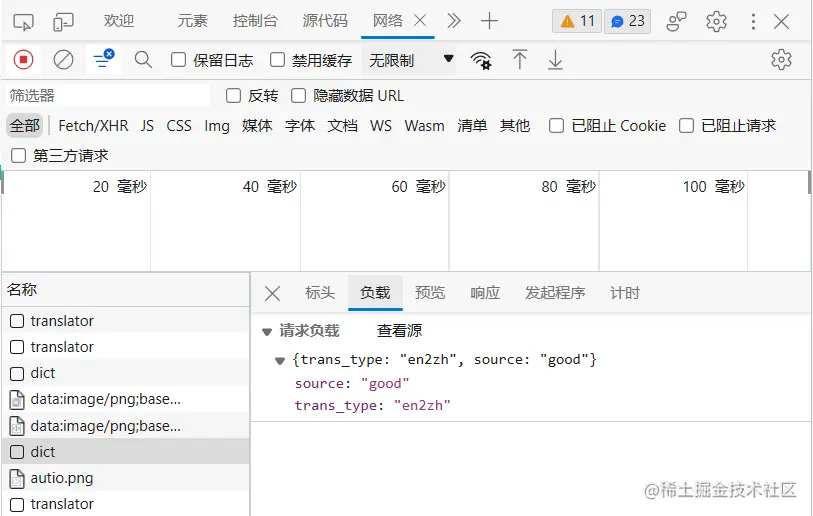Enable 保留日志 checkbox
Screen dimensions: 813x516
[x=178, y=60]
